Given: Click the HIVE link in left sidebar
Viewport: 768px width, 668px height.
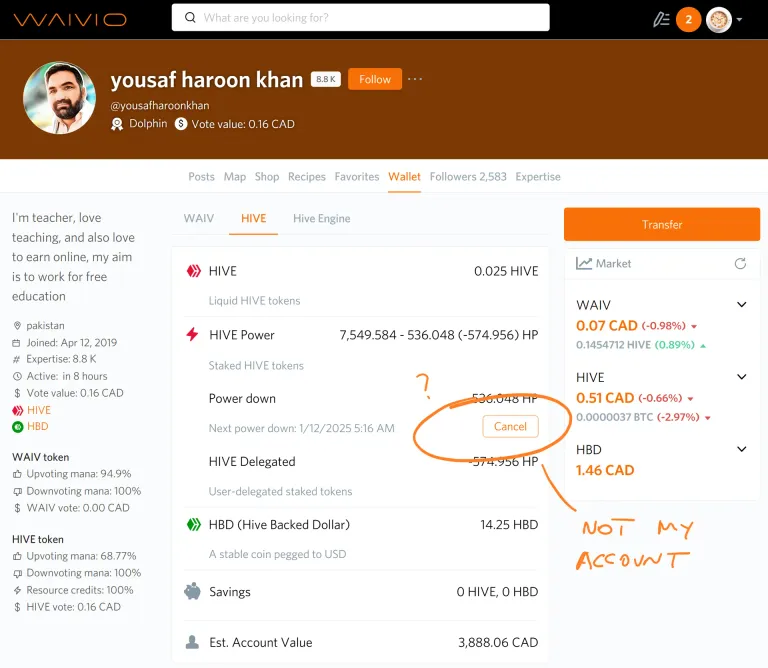Looking at the screenshot, I should 39,410.
